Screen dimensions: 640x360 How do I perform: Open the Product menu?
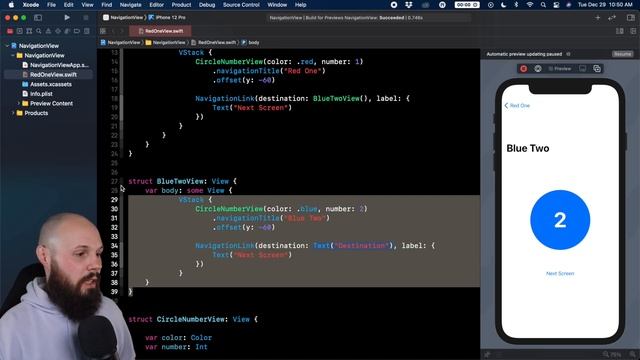tap(181, 5)
